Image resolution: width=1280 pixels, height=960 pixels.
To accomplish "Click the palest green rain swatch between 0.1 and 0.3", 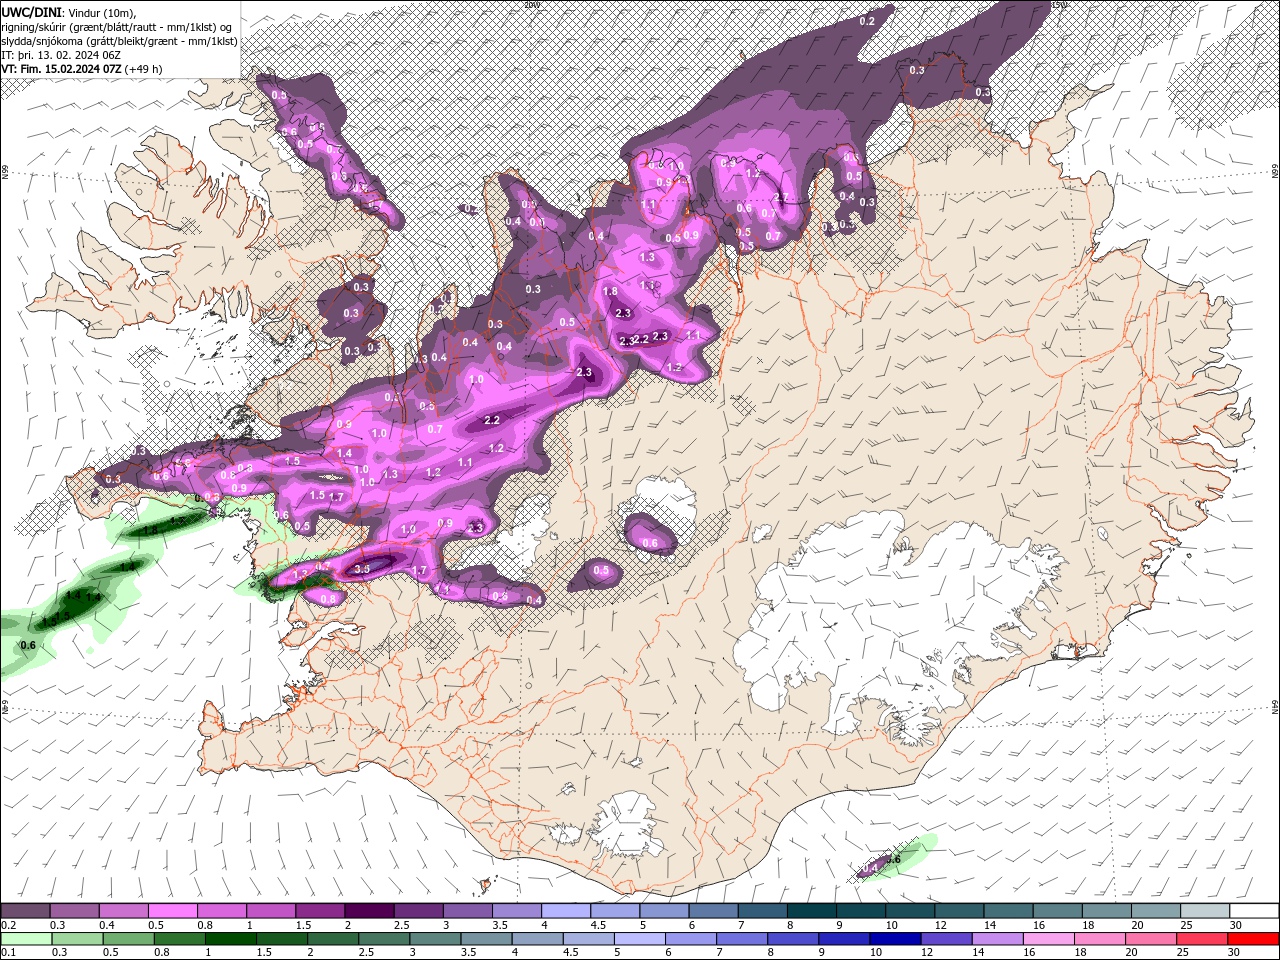I will (x=26, y=939).
